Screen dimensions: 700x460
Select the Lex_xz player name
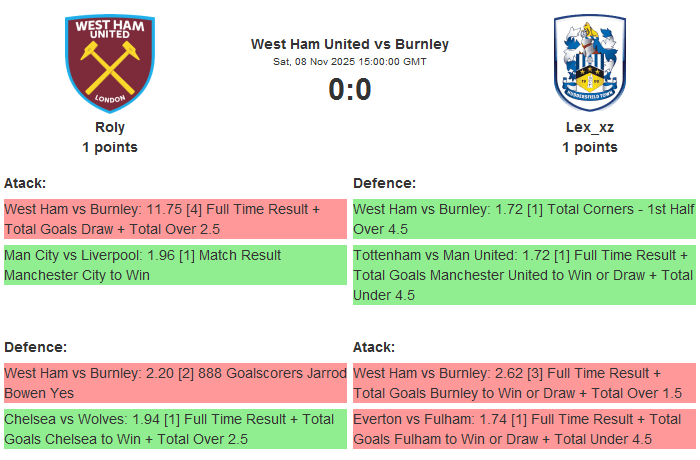click(x=589, y=127)
